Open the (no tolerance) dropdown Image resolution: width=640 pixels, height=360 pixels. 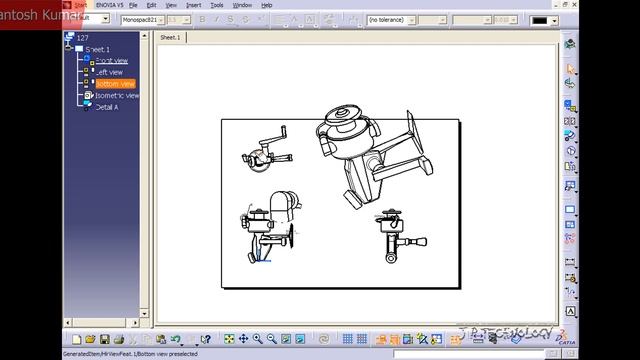411,20
